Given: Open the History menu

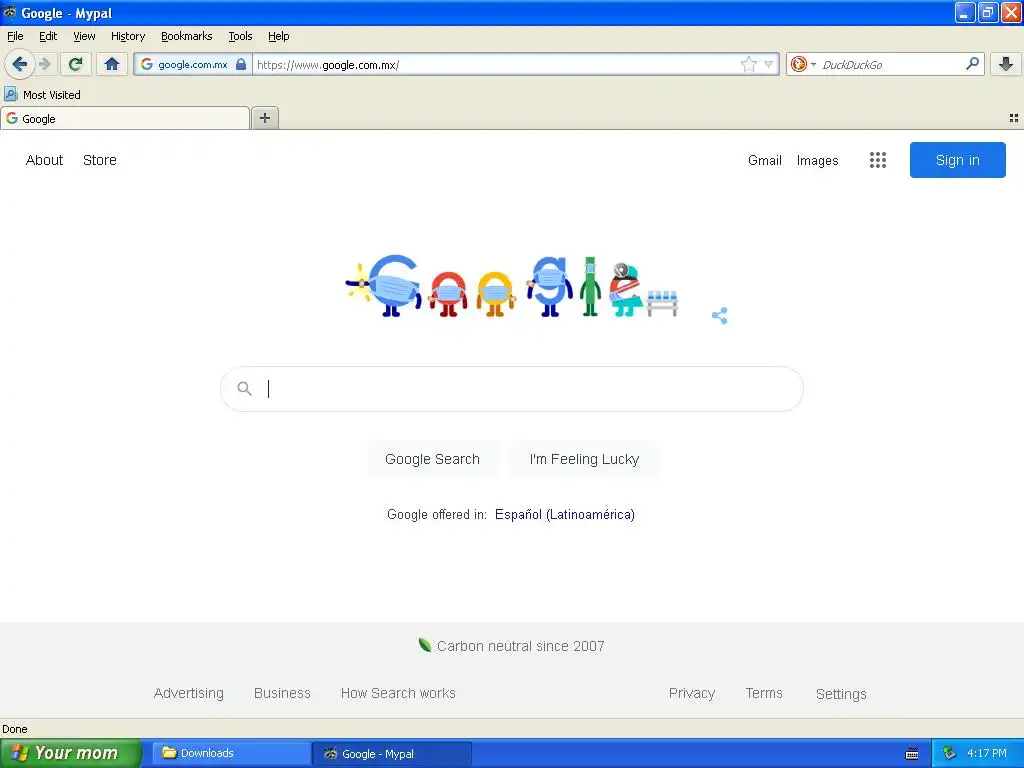Looking at the screenshot, I should 128,36.
